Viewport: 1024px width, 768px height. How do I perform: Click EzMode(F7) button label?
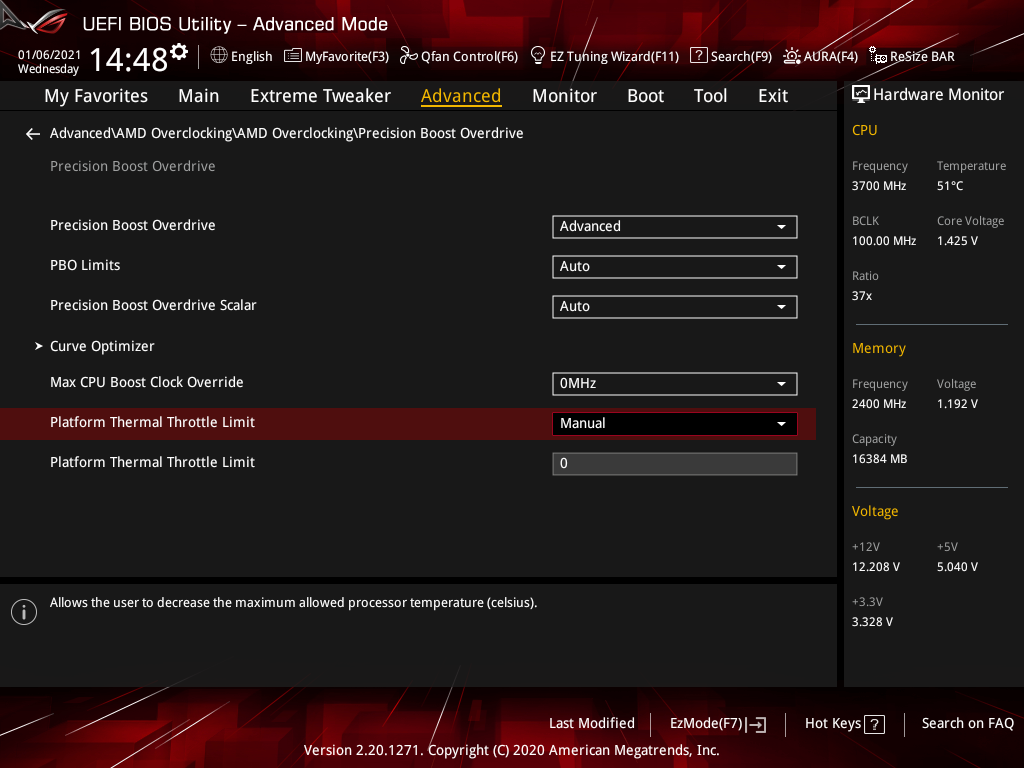click(706, 724)
